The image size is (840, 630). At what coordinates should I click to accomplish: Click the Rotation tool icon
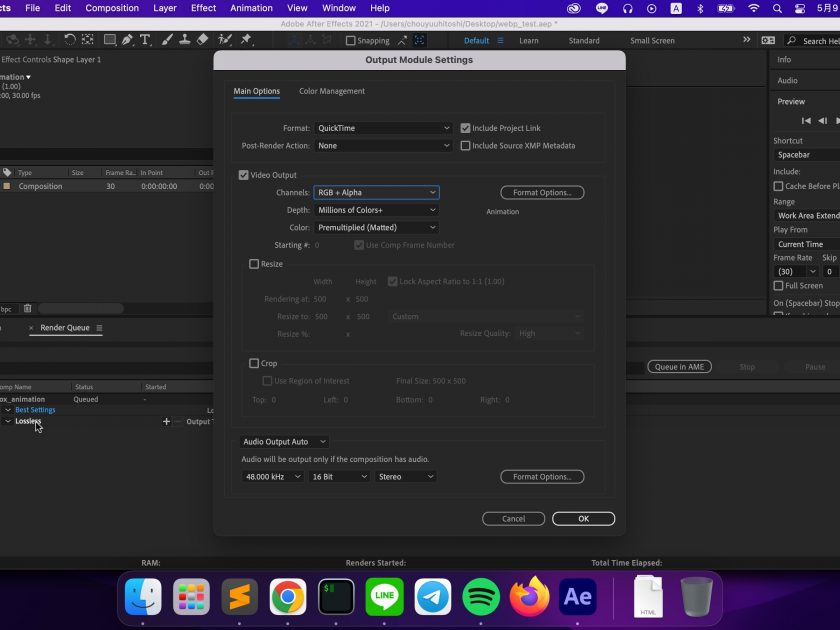[69, 40]
